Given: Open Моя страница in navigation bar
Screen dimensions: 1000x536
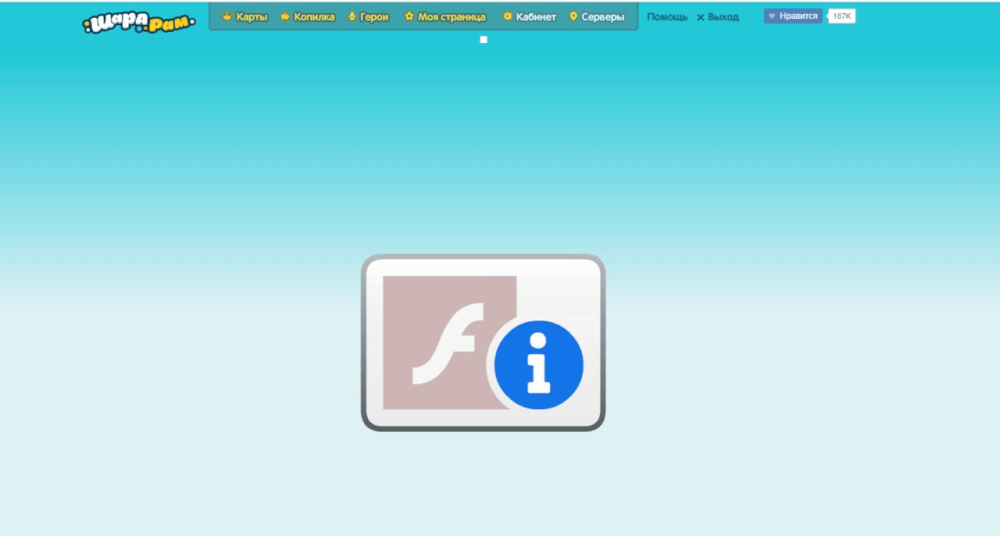Looking at the screenshot, I should pos(452,17).
